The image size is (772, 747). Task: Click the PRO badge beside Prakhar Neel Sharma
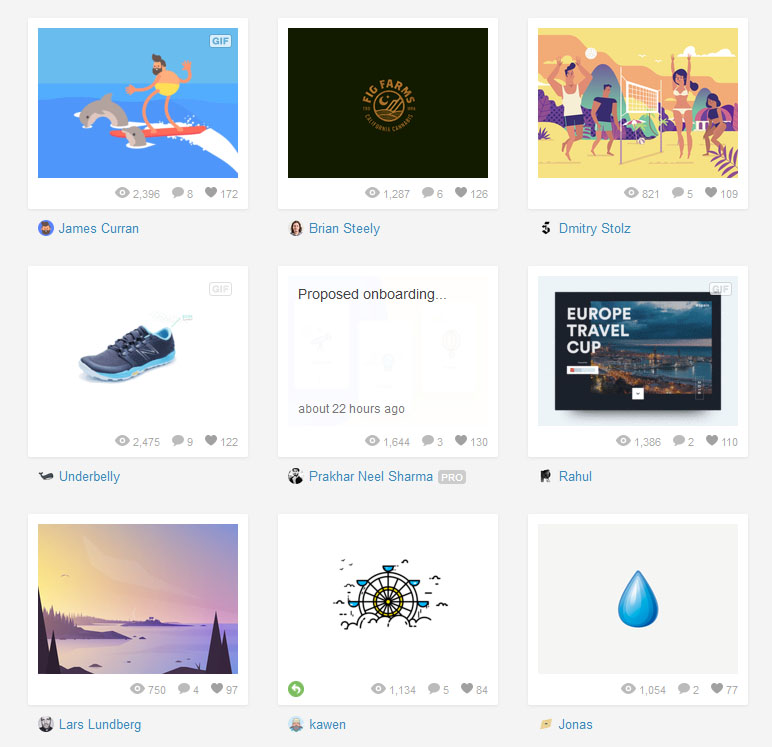451,477
